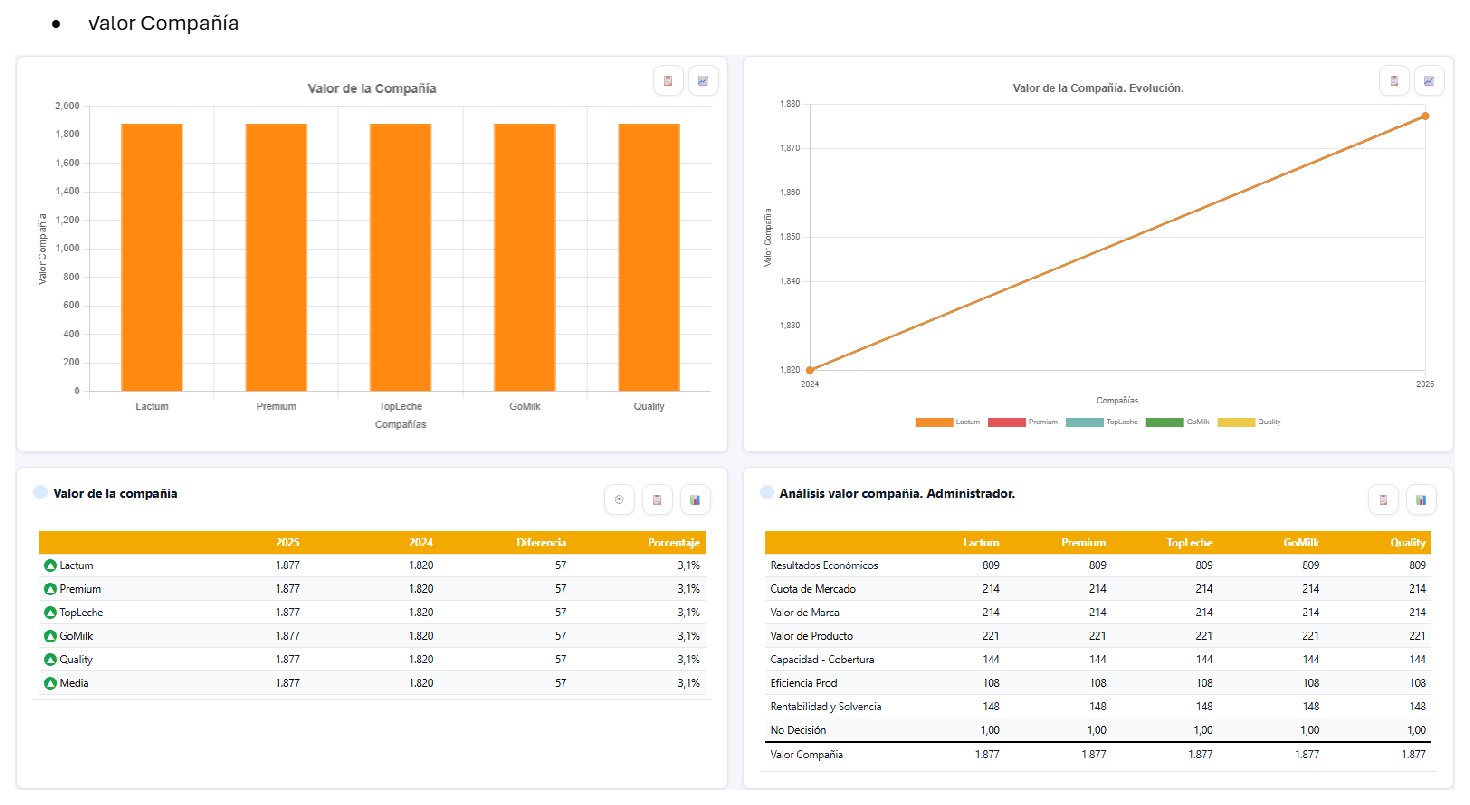
Task: Click the Eficiencia Prod row label
Action: point(803,683)
